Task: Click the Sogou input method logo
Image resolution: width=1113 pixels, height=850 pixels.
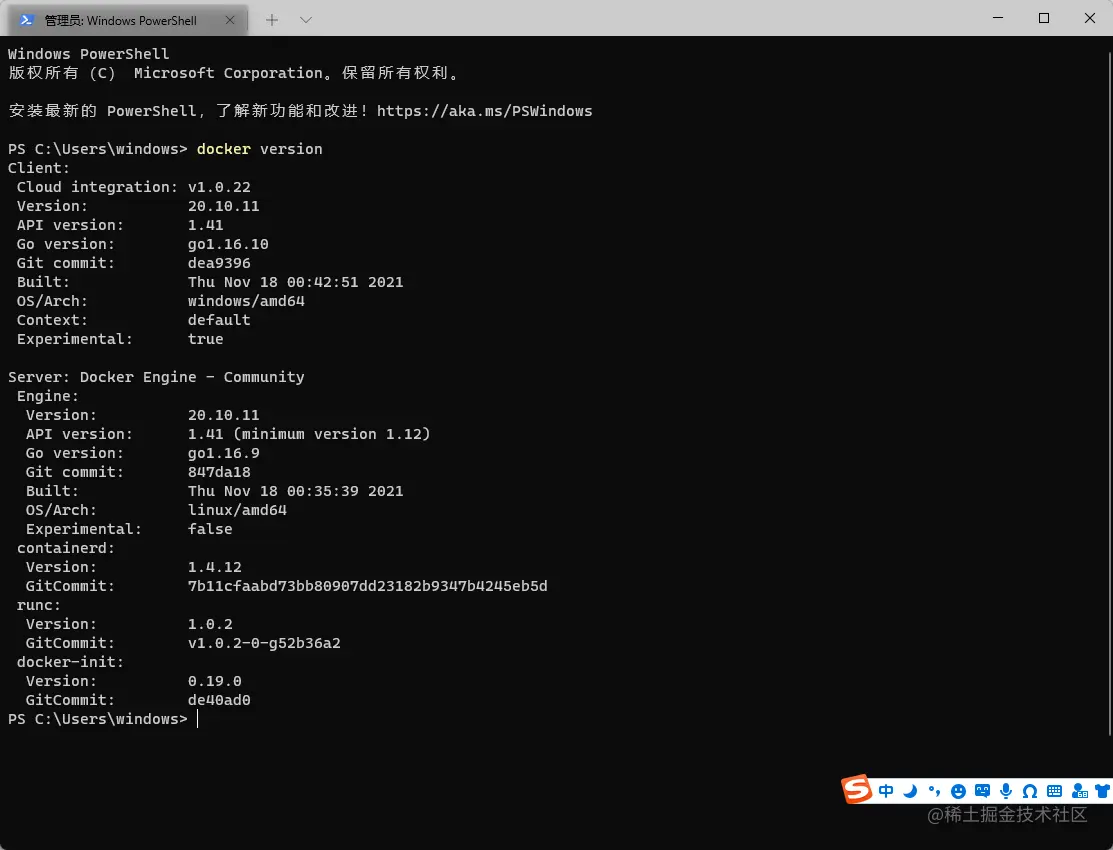Action: (856, 789)
